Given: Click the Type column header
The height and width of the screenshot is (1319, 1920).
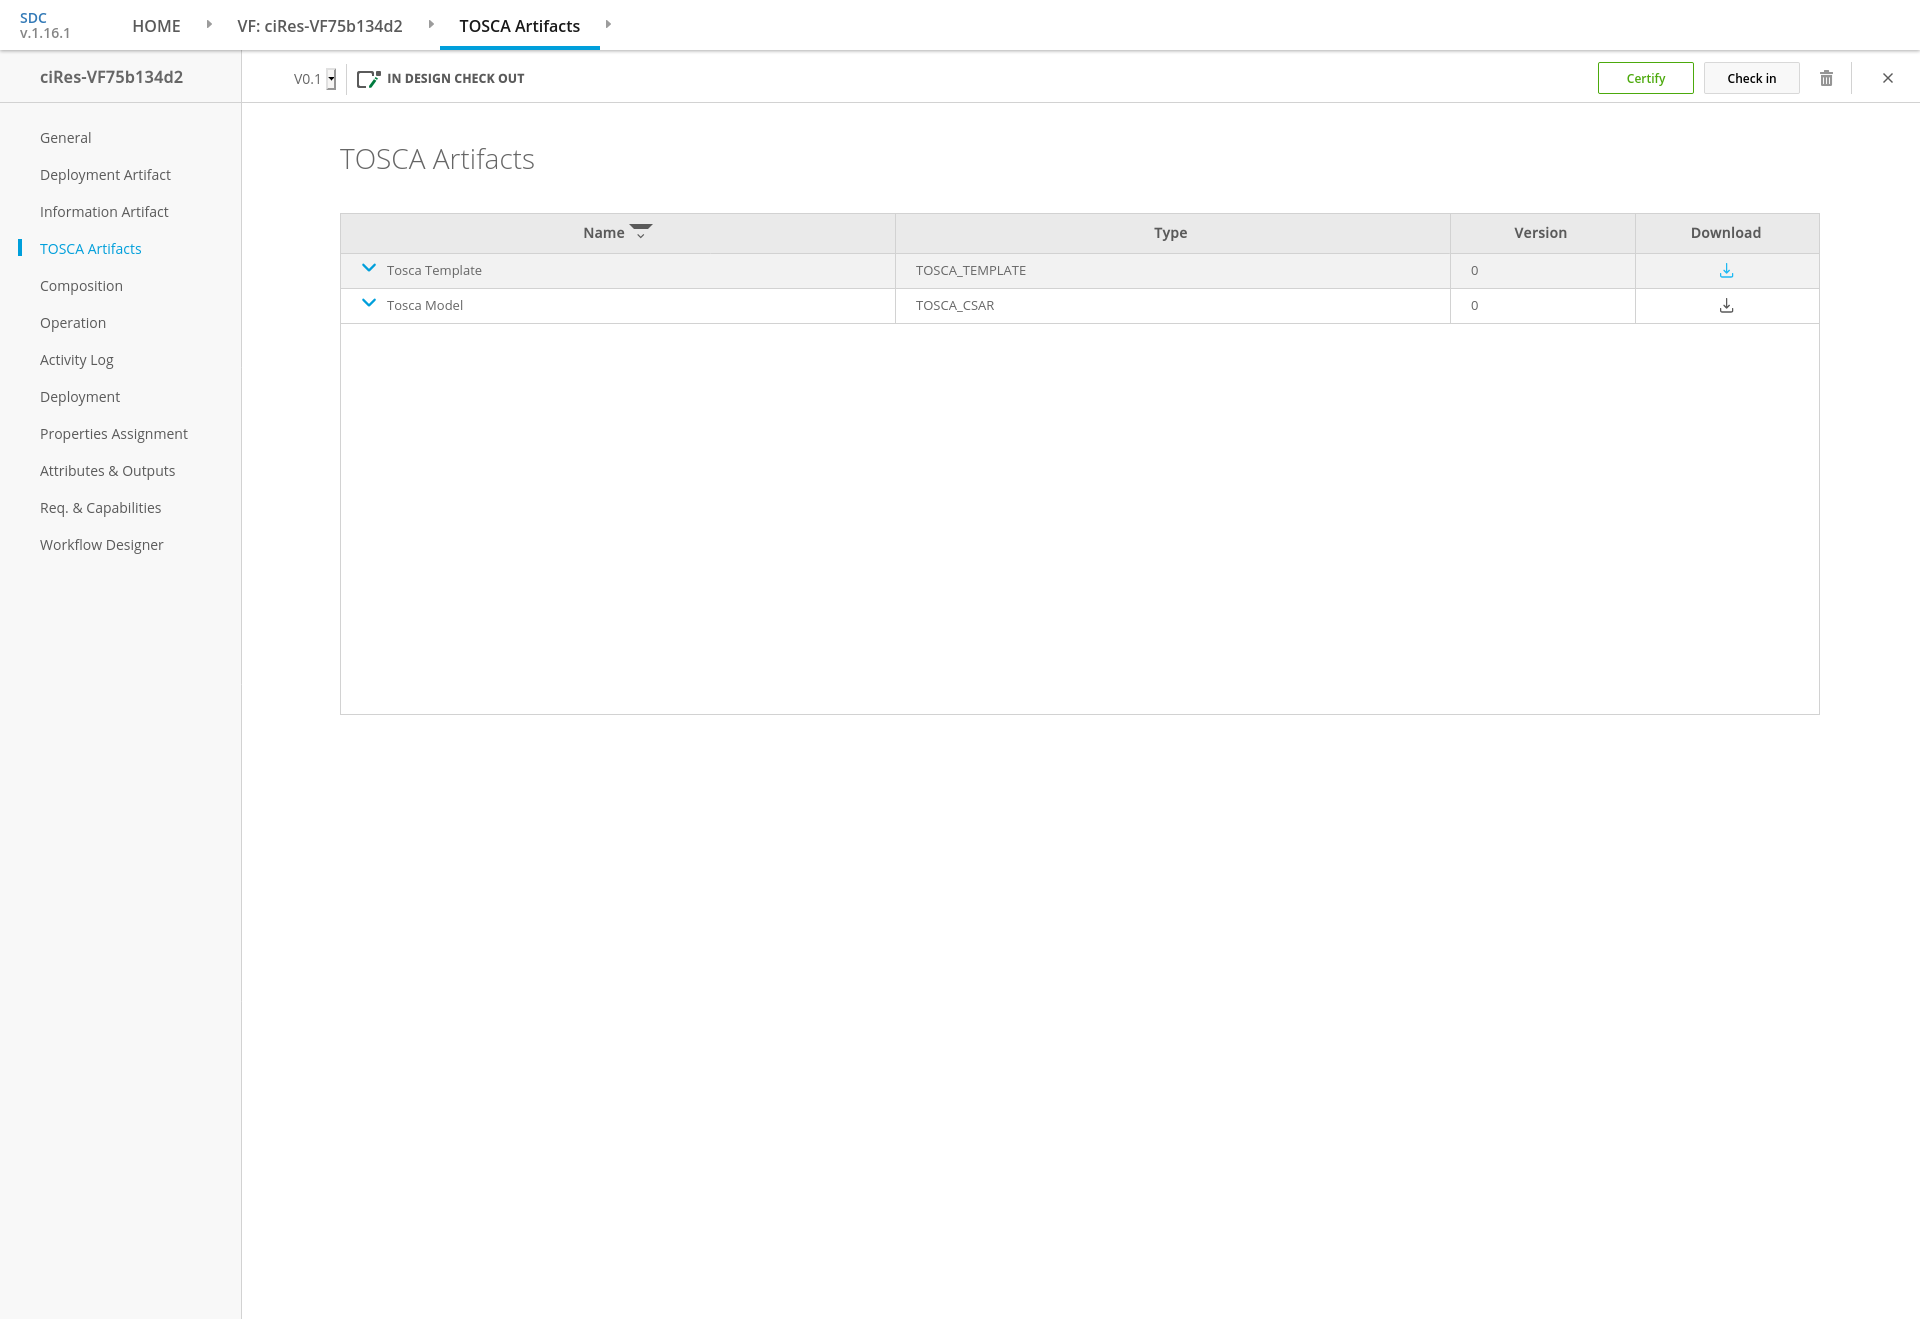Looking at the screenshot, I should pos(1170,233).
